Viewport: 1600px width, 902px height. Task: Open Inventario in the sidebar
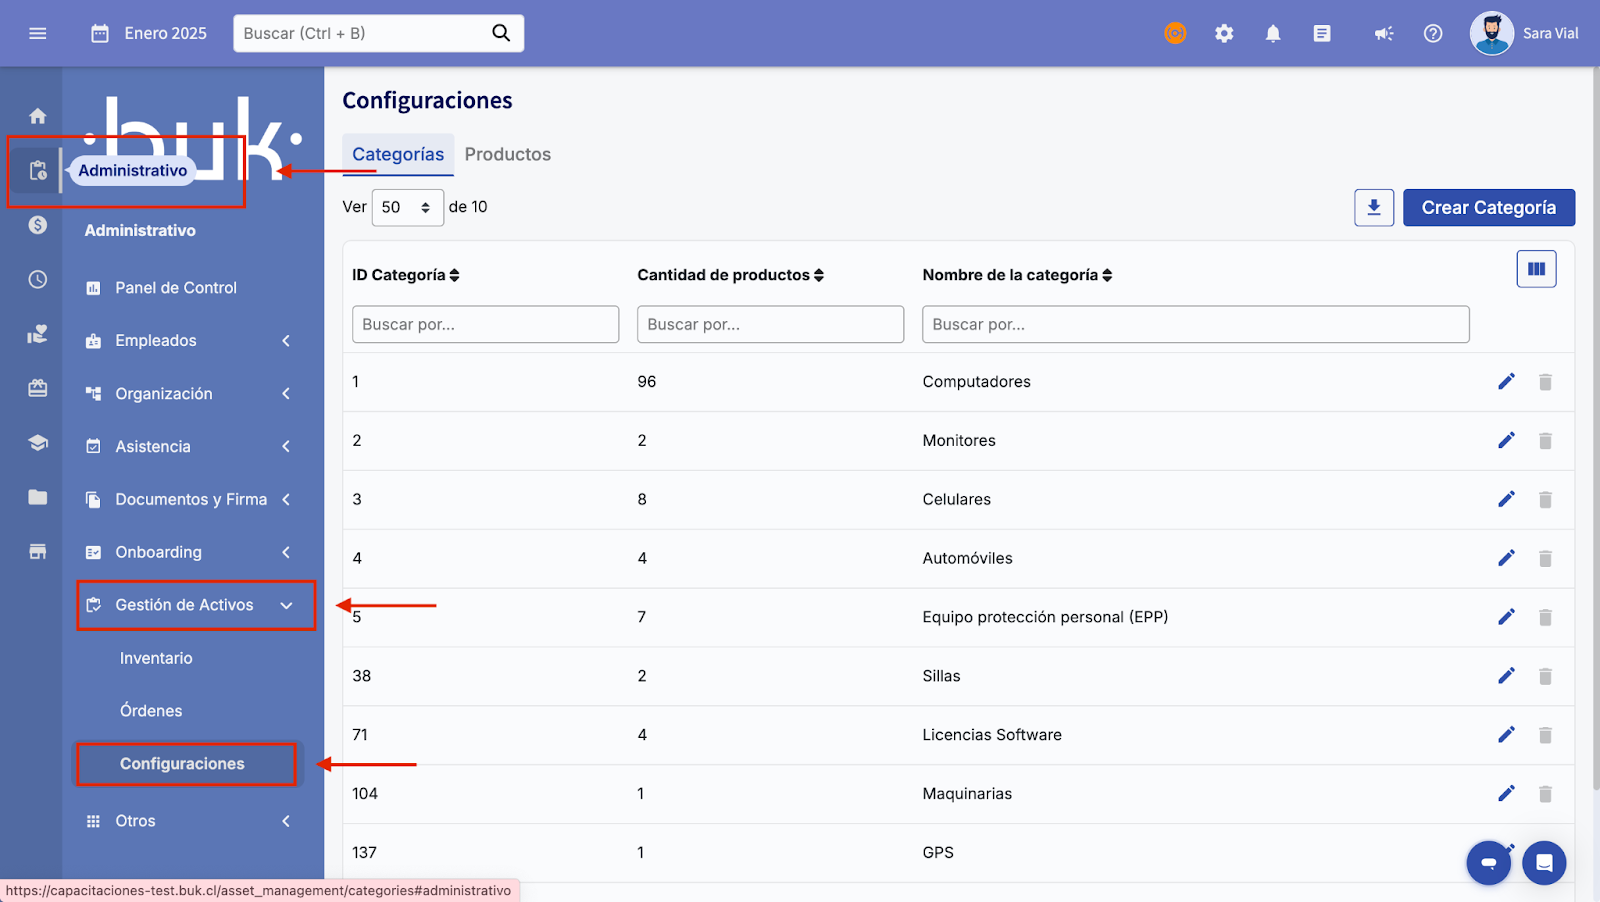point(156,658)
